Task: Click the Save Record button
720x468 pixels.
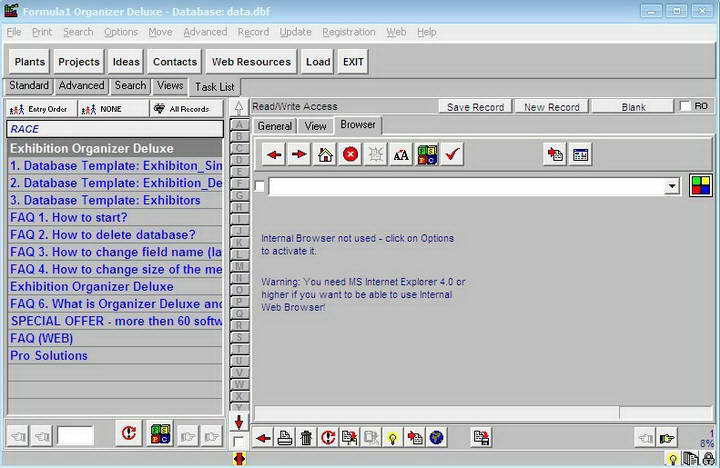Action: click(x=475, y=107)
